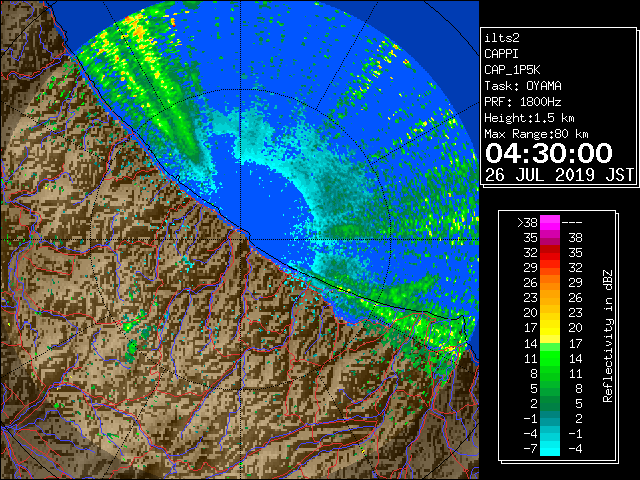Click the 'Task: OYAMA' line
The width and height of the screenshot is (640, 480).
click(x=523, y=86)
